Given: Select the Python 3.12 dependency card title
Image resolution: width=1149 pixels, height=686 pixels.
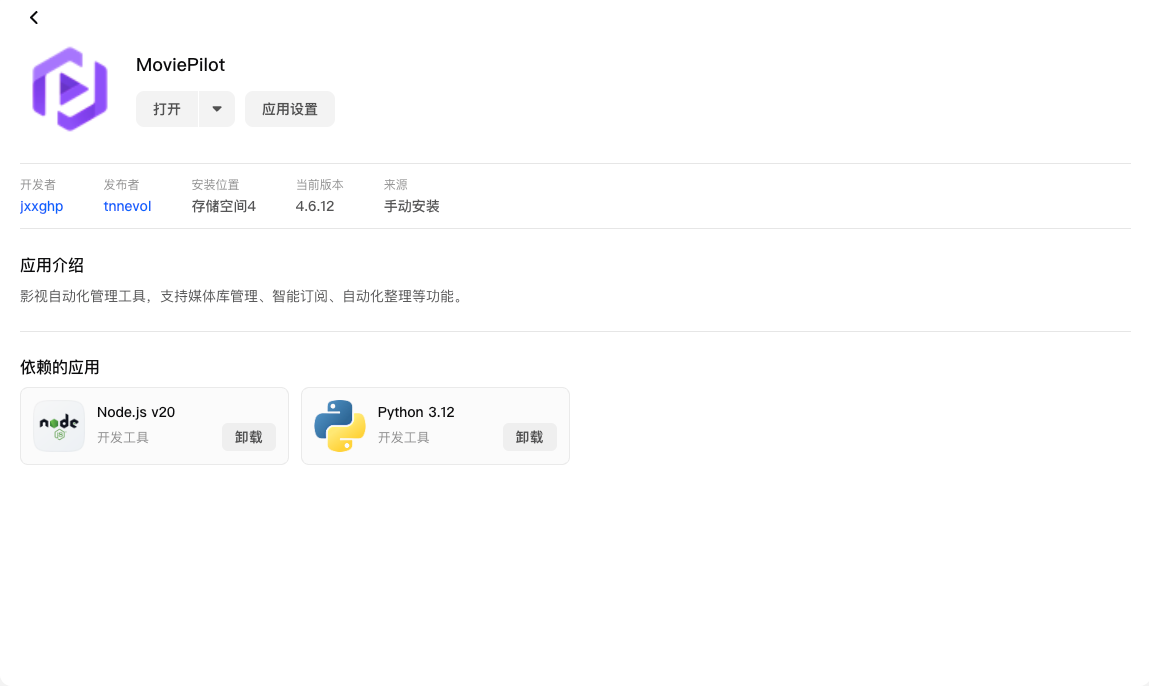Looking at the screenshot, I should tap(416, 412).
